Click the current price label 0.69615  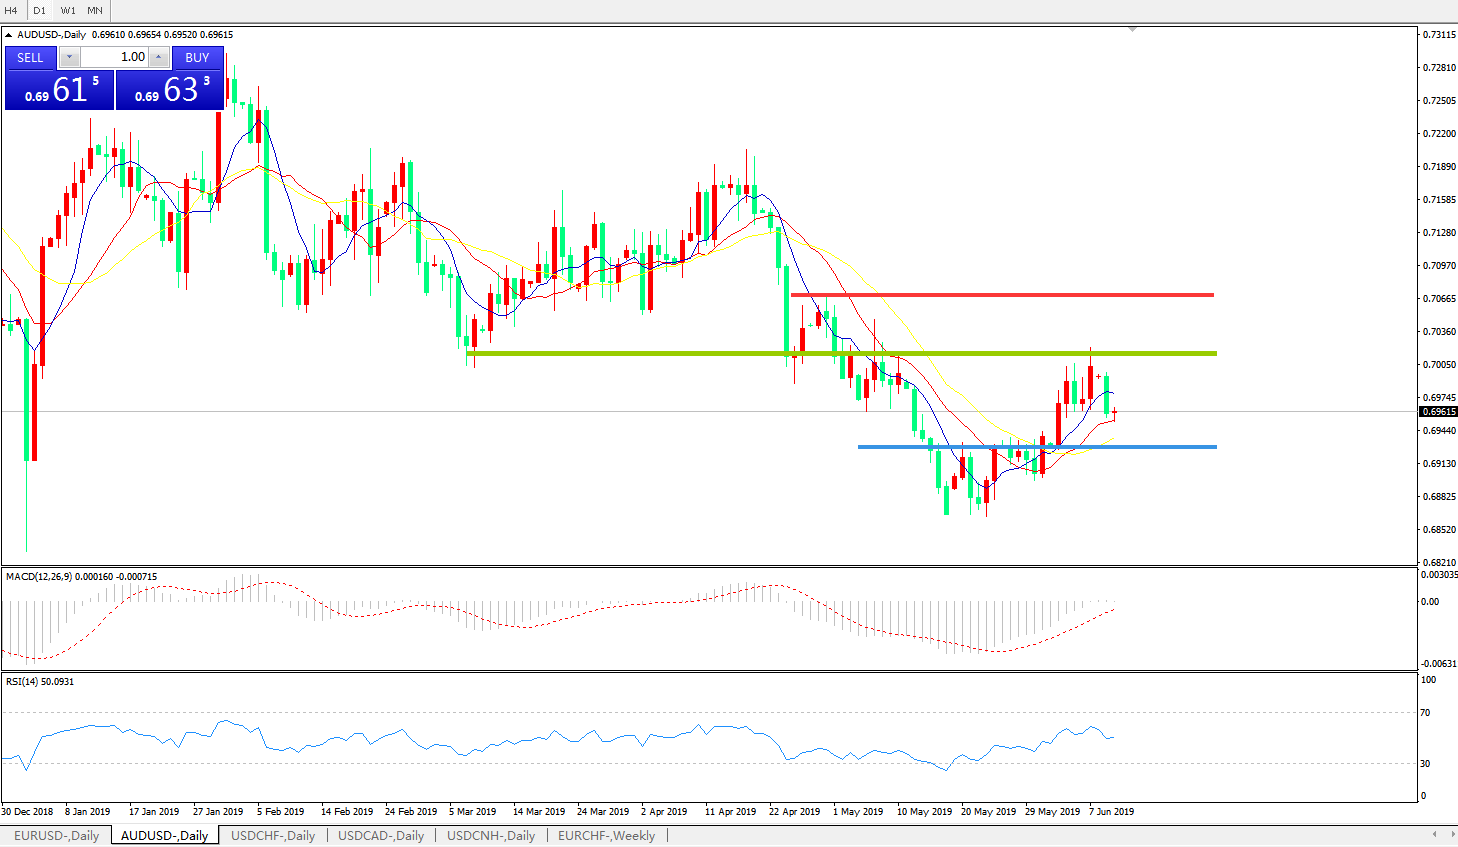click(x=1439, y=412)
